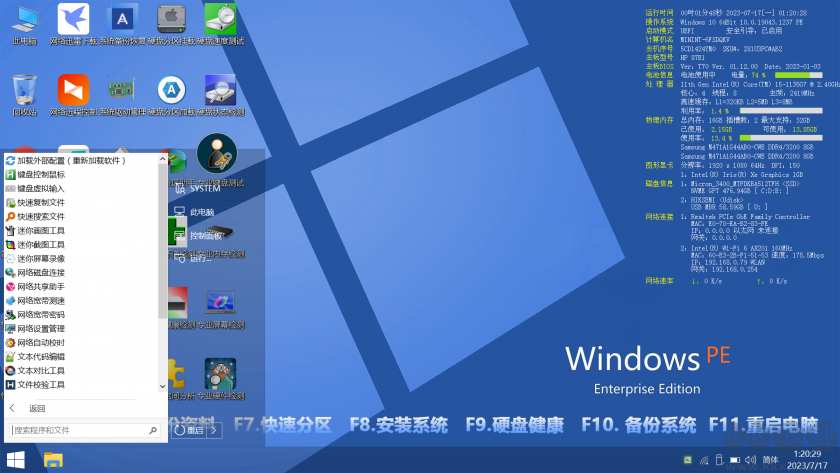This screenshot has height=473, width=840.
Task: Open File Explorer from the taskbar
Action: [x=53, y=460]
